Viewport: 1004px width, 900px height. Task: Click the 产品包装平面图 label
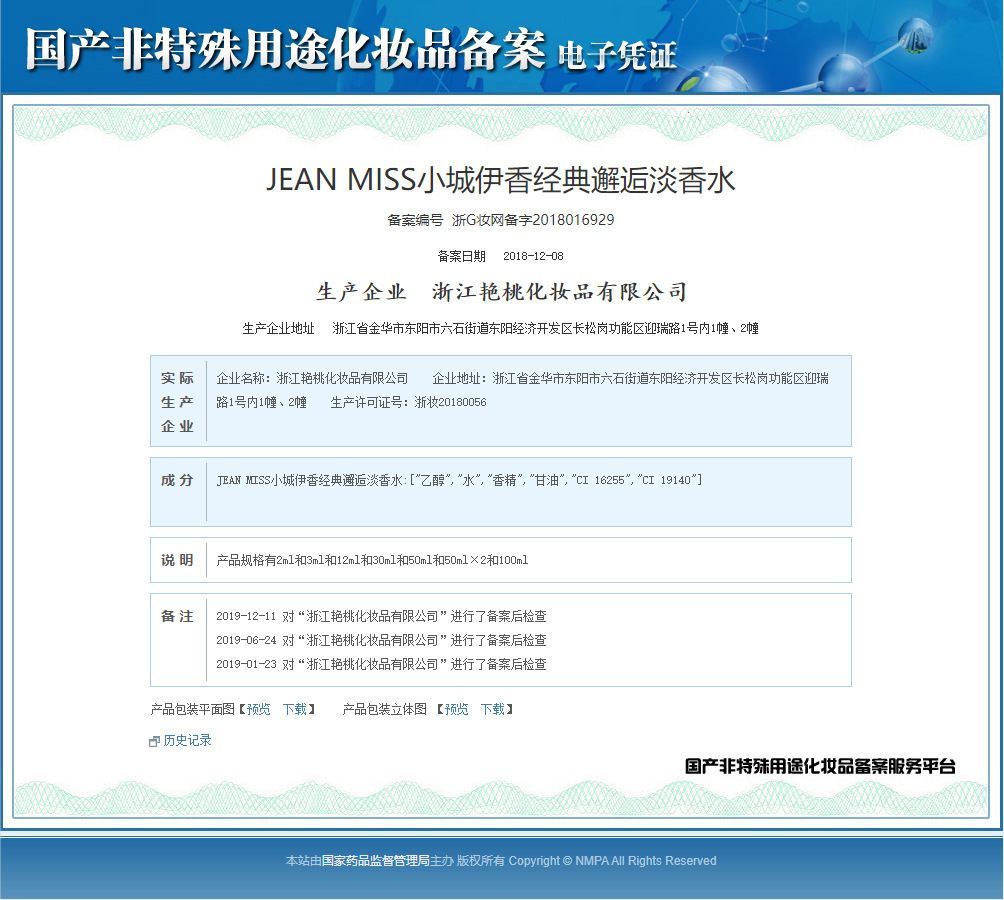click(193, 709)
